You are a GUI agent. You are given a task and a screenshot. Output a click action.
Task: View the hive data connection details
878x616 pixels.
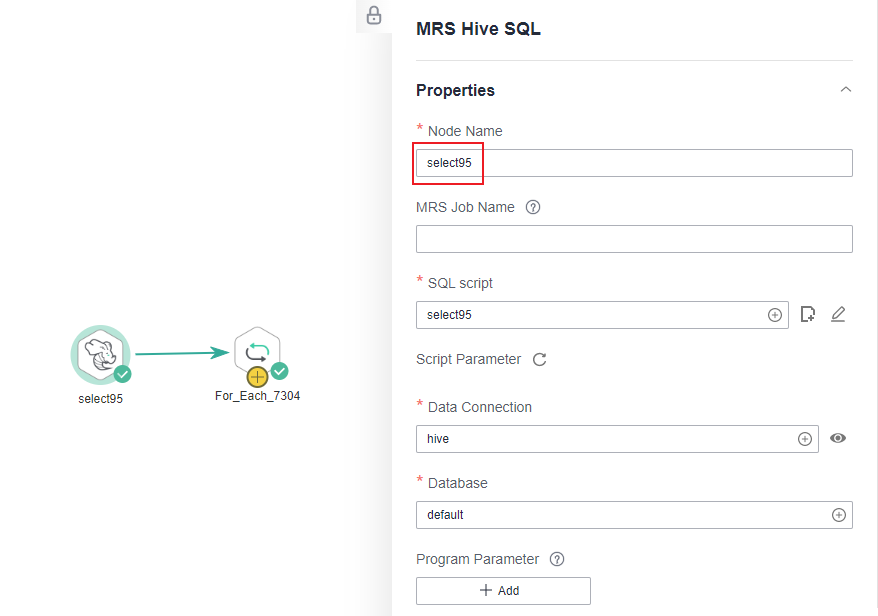click(x=838, y=438)
